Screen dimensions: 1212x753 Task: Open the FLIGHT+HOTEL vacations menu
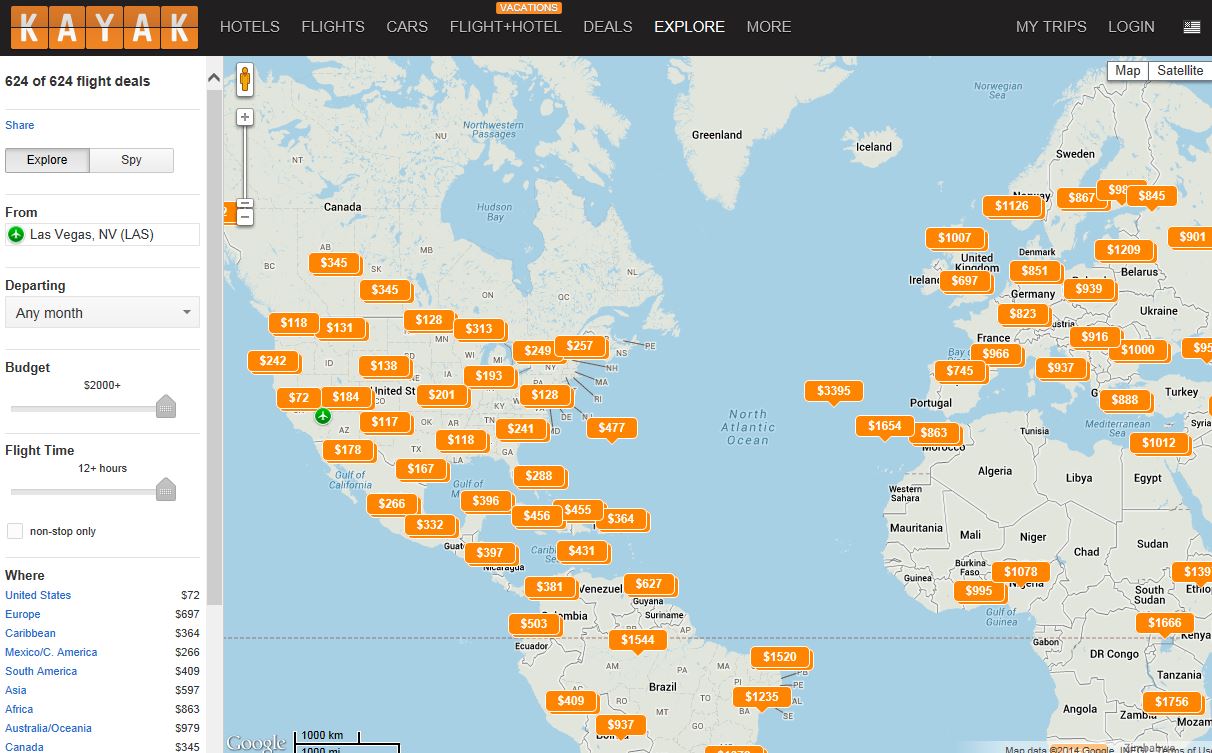(506, 27)
